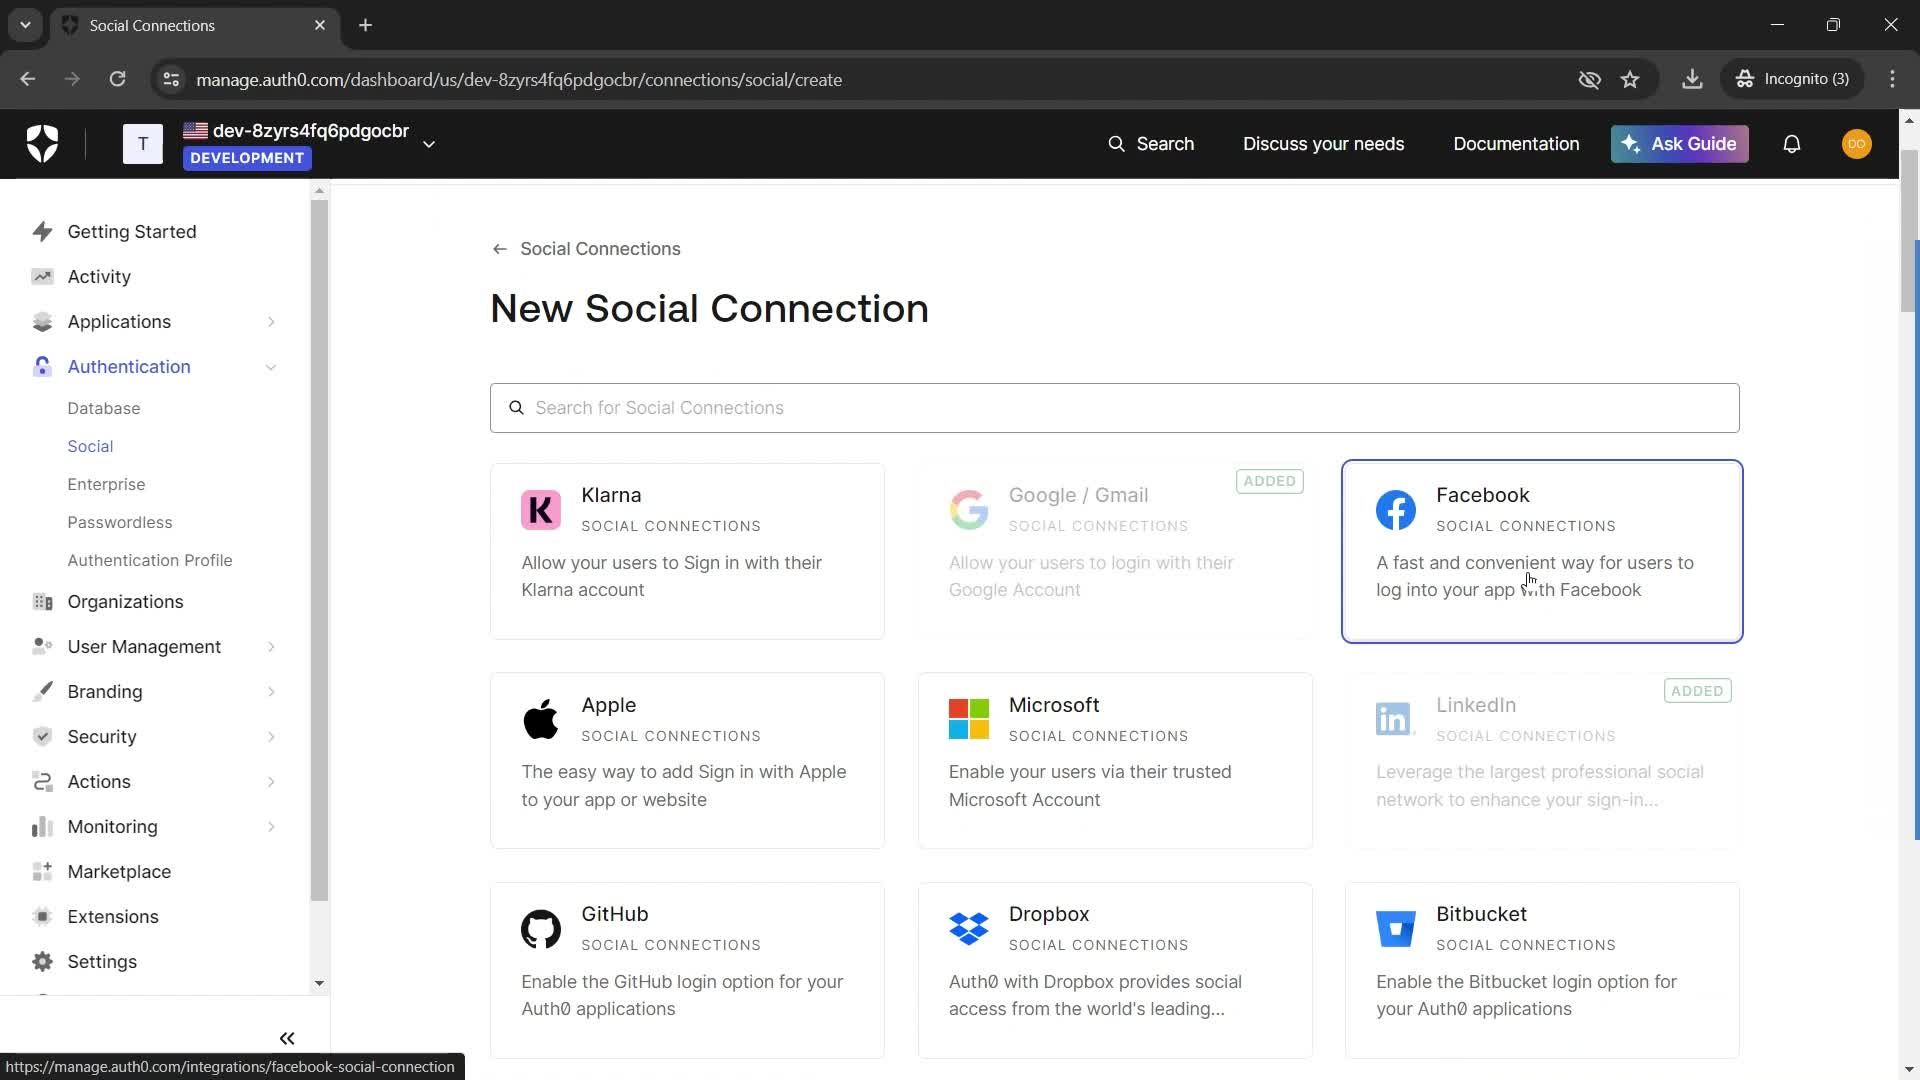Choose the GitHub octocat logo
The width and height of the screenshot is (1920, 1080).
541,929
